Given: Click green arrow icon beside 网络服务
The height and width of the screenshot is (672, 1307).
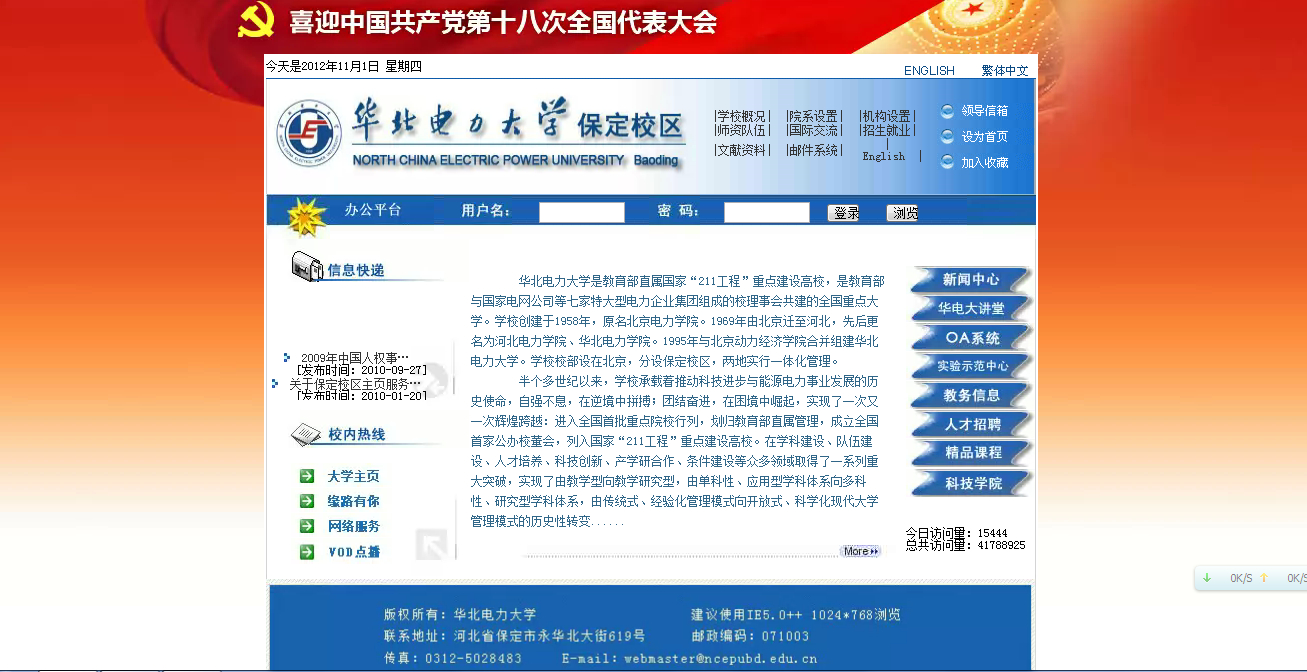Looking at the screenshot, I should pyautogui.click(x=307, y=526).
